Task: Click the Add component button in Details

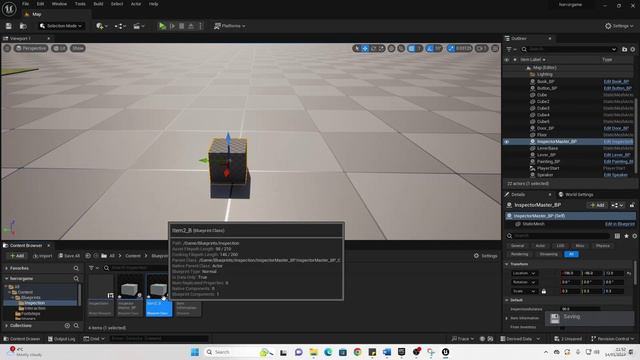Action: click(597, 205)
